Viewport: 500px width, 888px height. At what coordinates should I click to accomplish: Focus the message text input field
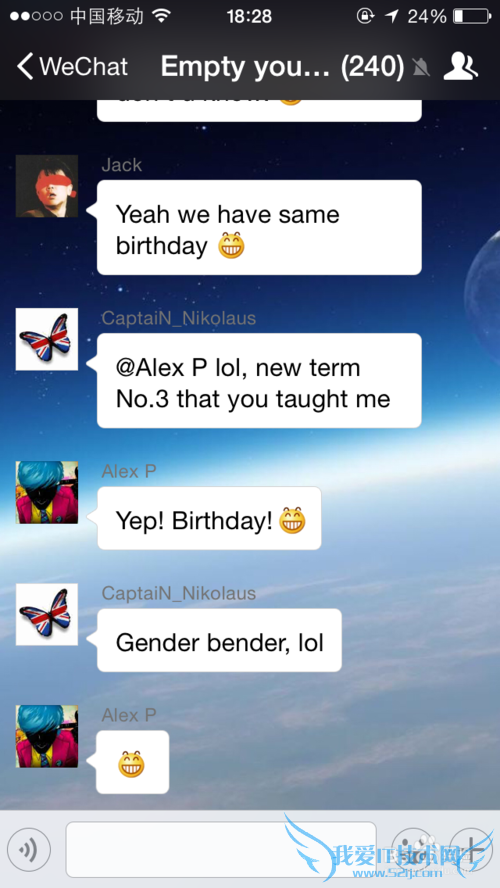(x=221, y=849)
